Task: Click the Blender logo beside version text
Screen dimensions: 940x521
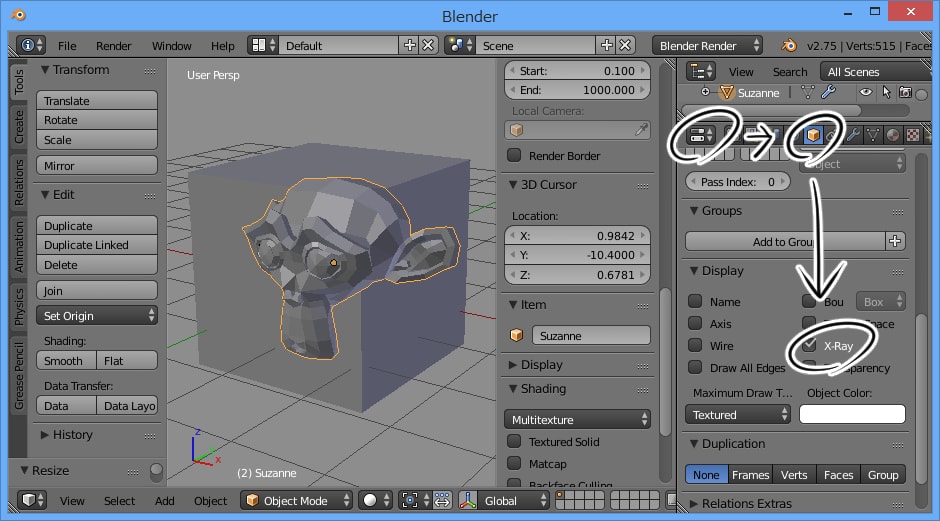Action: (789, 46)
